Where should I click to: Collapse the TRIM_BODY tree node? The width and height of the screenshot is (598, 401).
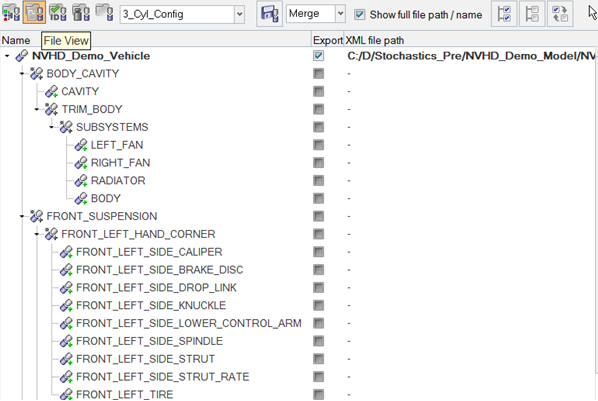coord(37,109)
